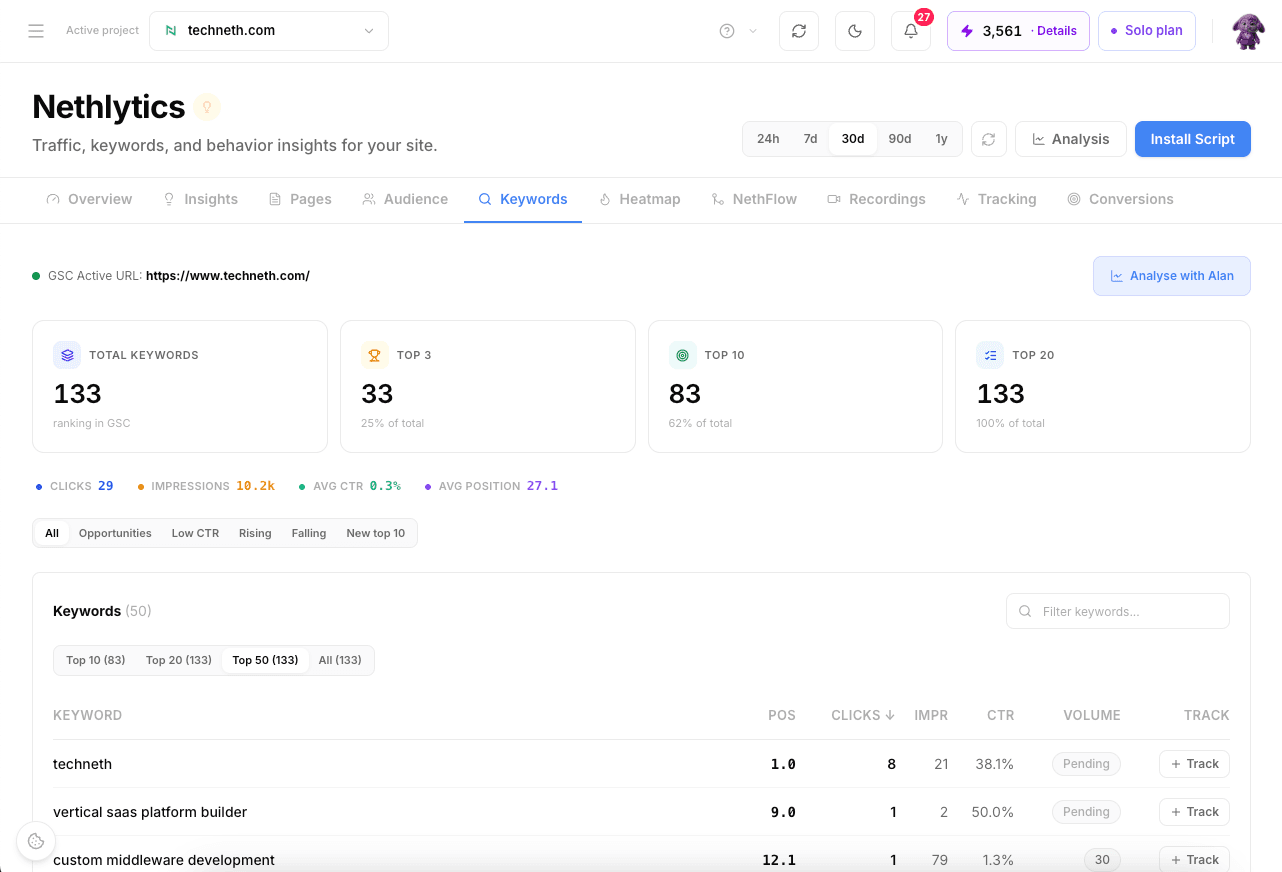Click the Top 3 trophy icon

click(x=375, y=355)
